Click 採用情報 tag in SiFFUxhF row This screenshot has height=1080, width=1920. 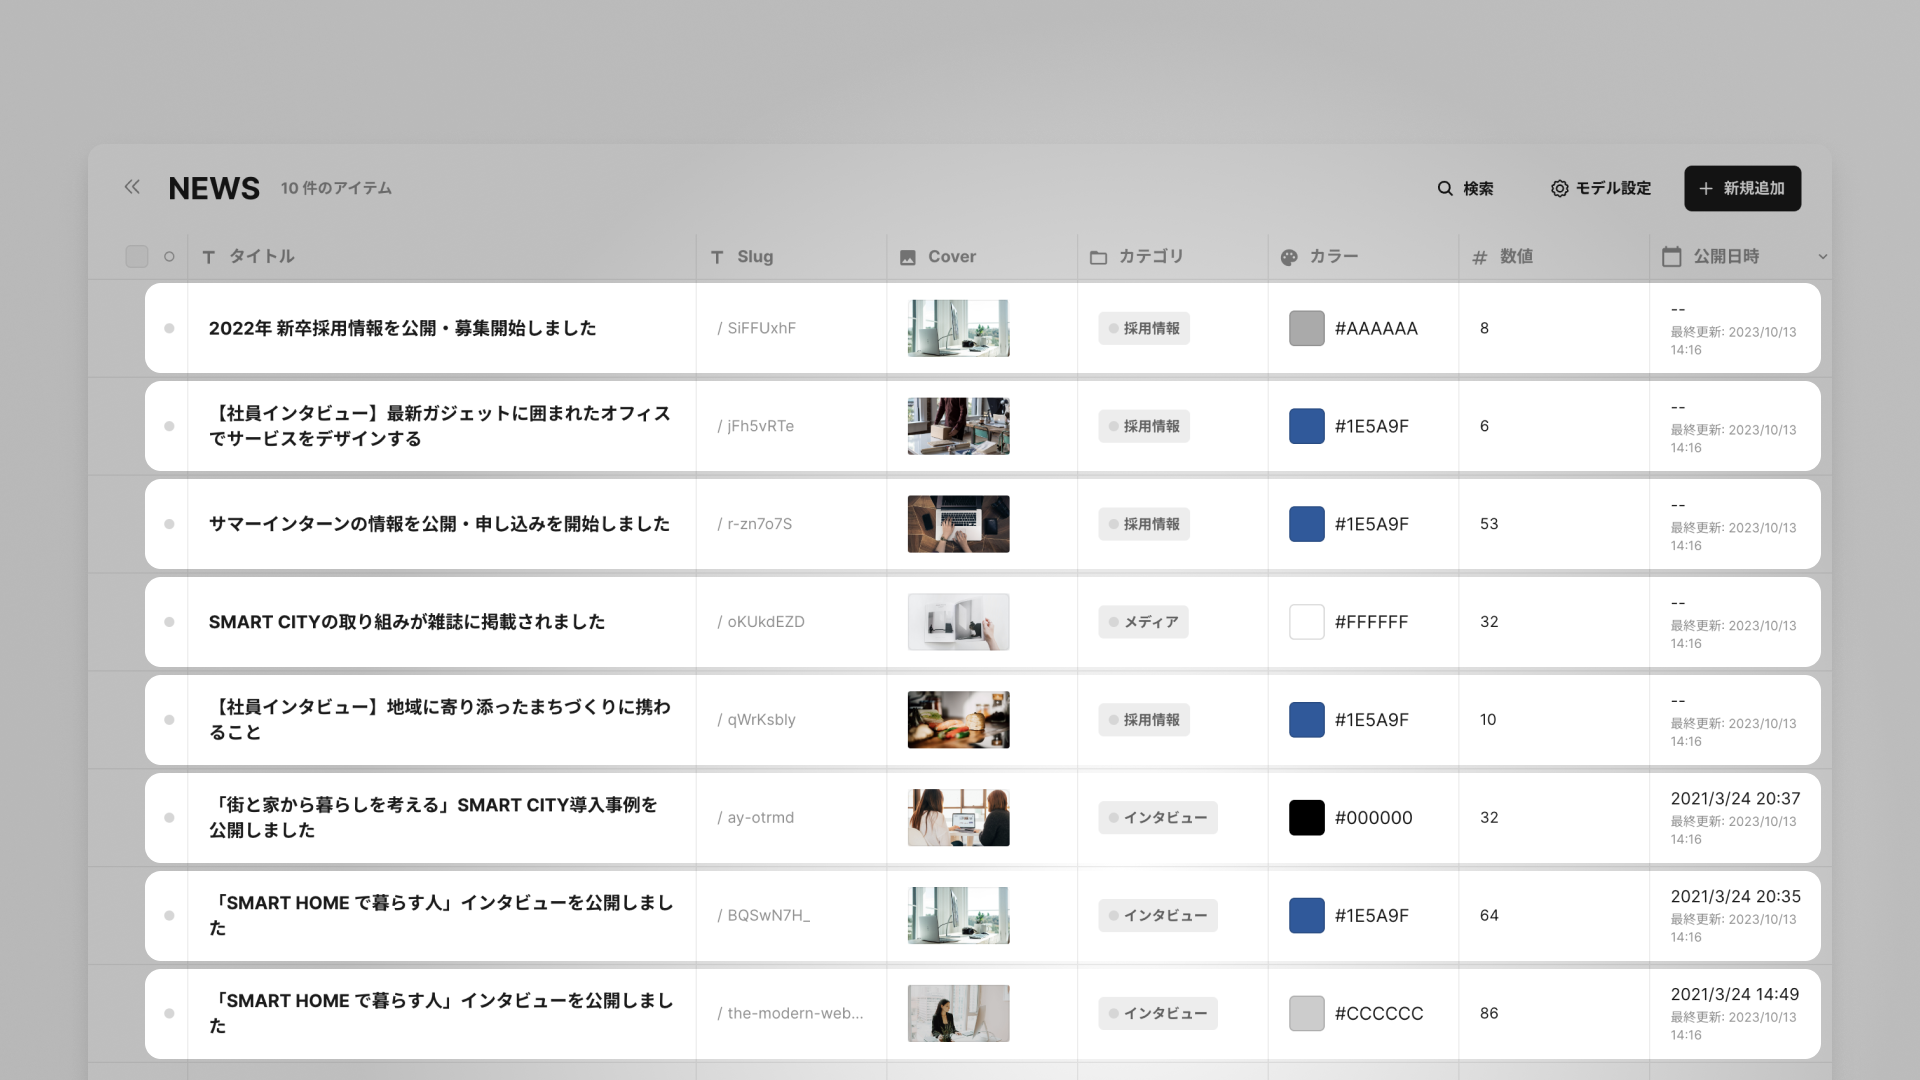coord(1143,328)
